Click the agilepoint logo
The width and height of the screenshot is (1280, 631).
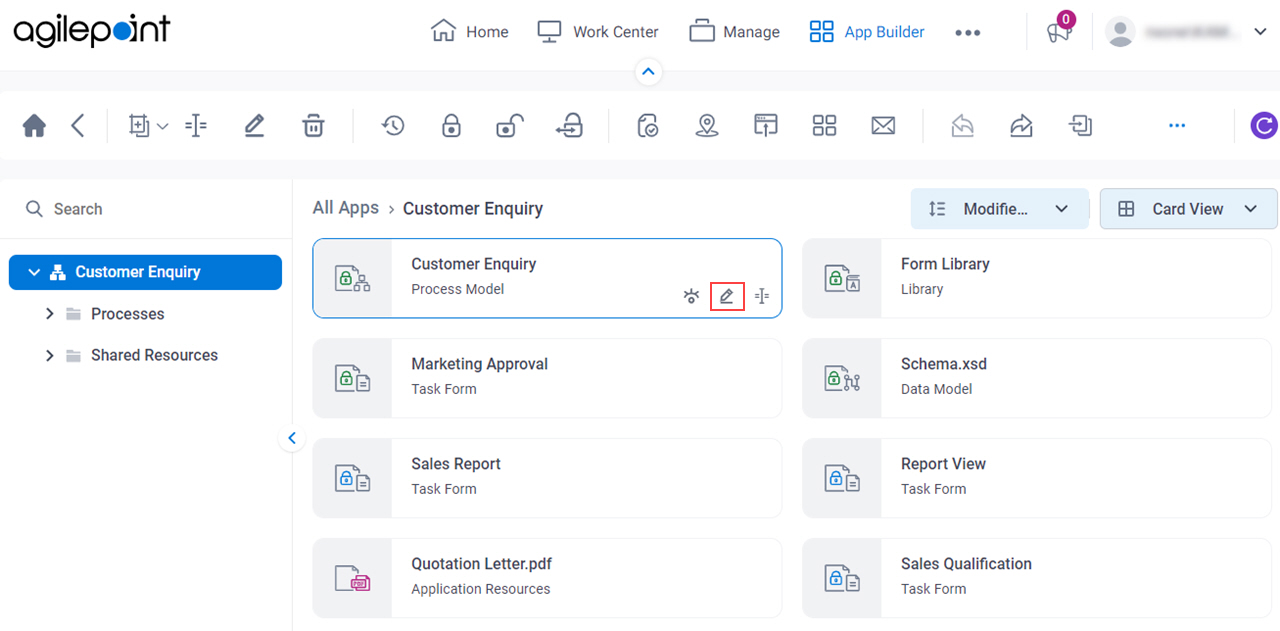92,31
